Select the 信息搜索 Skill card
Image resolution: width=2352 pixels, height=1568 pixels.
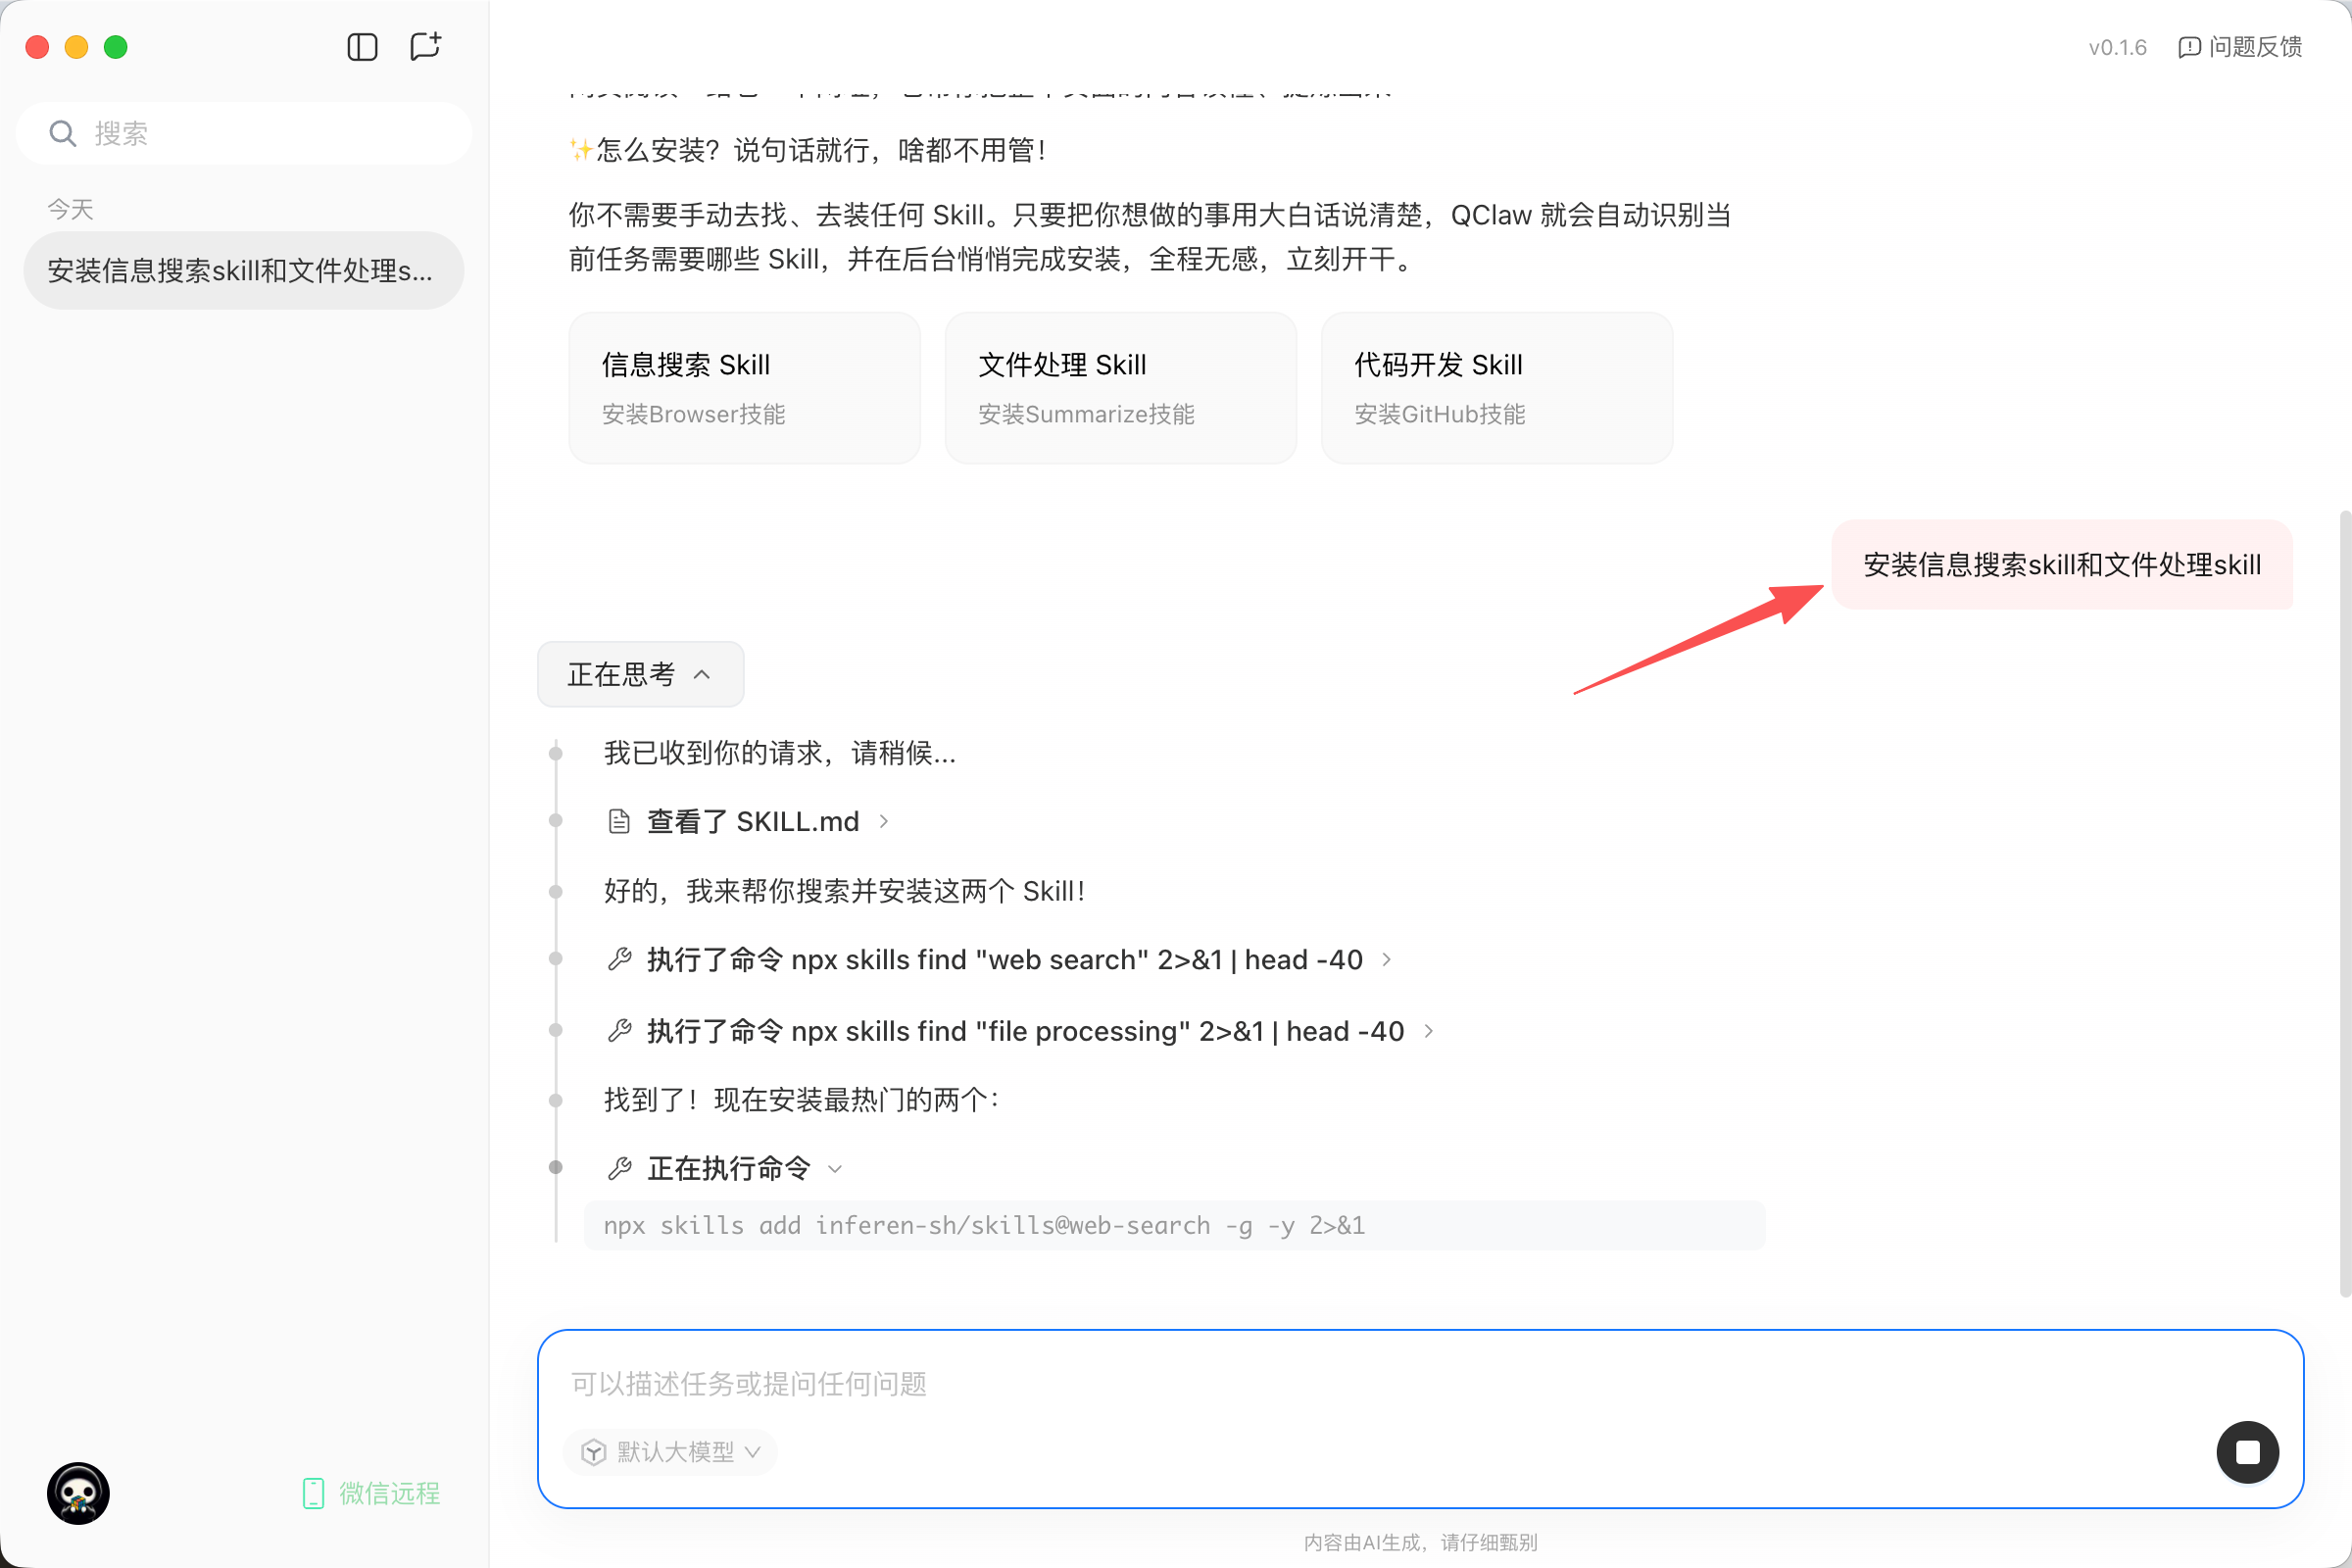point(744,388)
